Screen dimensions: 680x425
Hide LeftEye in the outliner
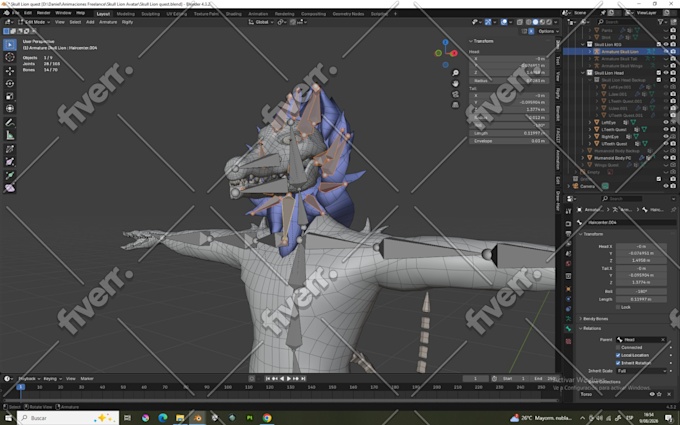tap(666, 122)
